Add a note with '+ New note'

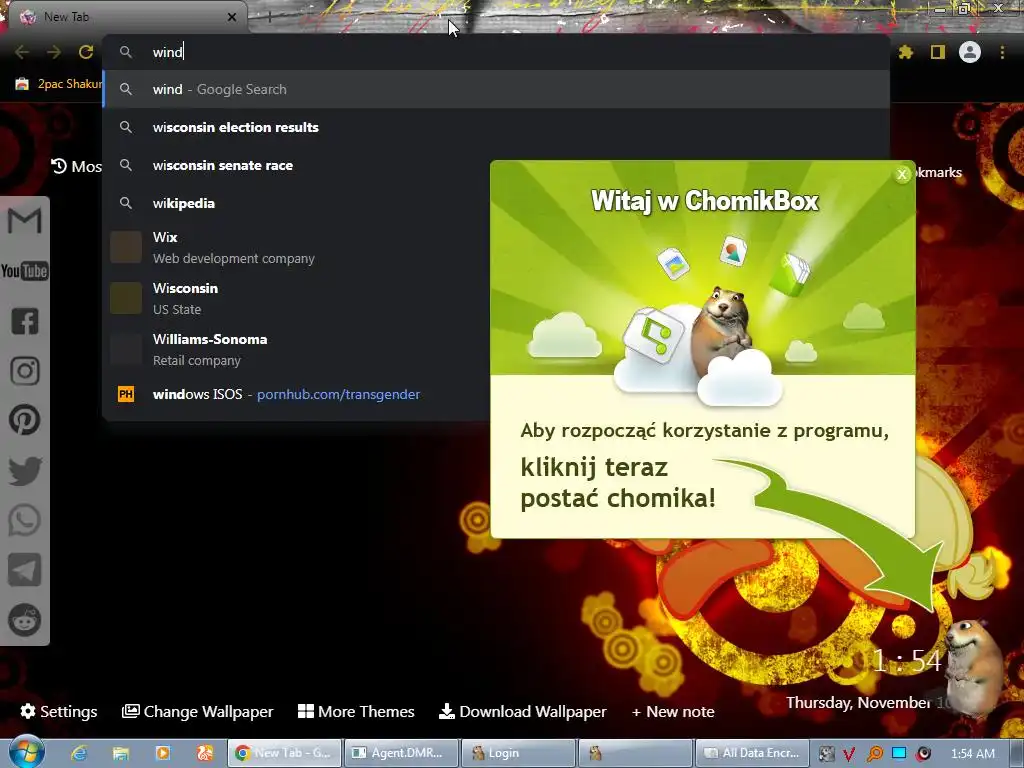[673, 711]
